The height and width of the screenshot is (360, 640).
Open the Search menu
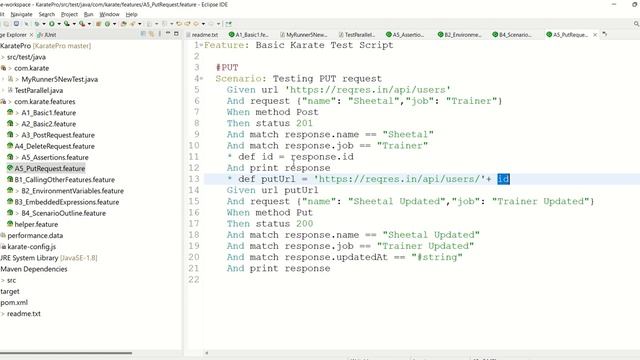click(47, 14)
